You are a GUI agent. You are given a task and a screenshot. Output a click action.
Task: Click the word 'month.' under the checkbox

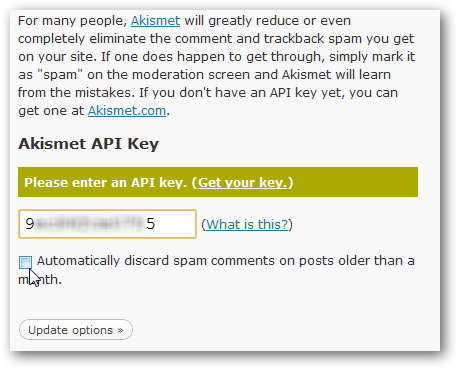click(40, 279)
